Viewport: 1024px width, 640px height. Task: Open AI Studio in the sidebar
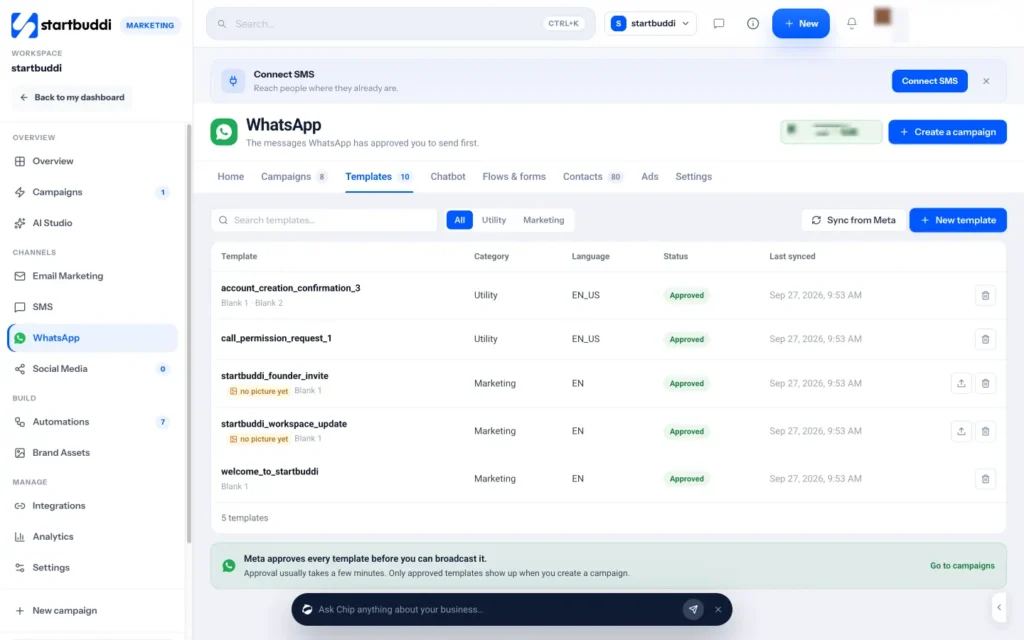point(92,223)
